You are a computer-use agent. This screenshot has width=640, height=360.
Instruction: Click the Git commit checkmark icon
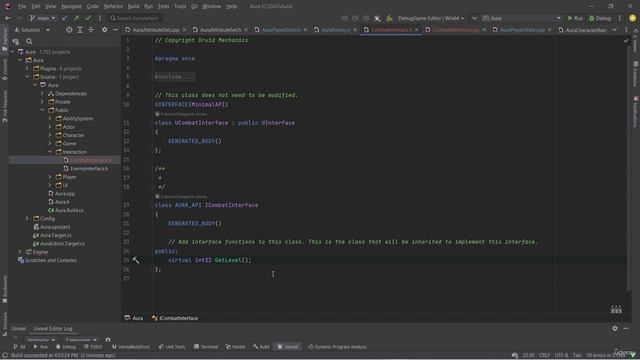[x=88, y=18]
